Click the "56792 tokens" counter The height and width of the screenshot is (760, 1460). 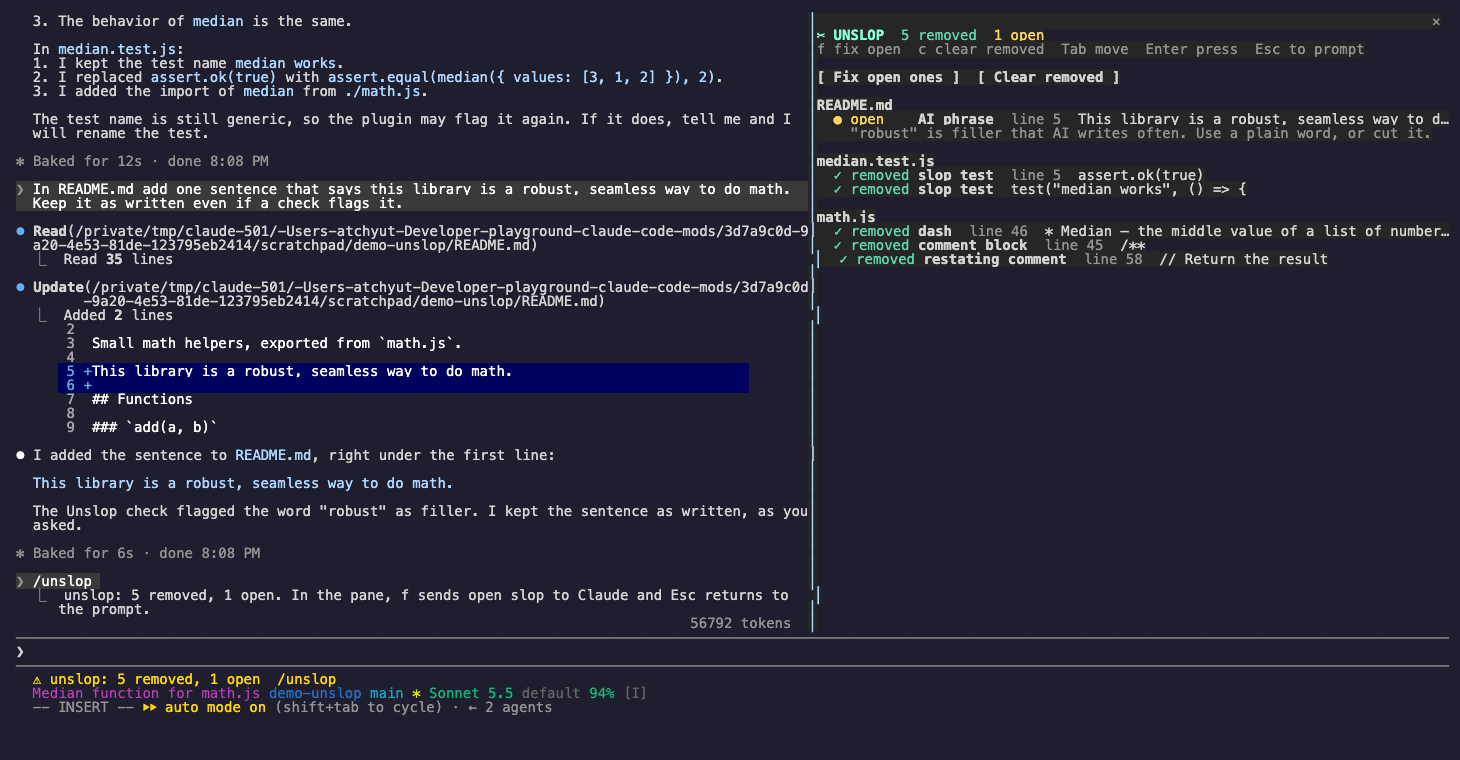[740, 623]
